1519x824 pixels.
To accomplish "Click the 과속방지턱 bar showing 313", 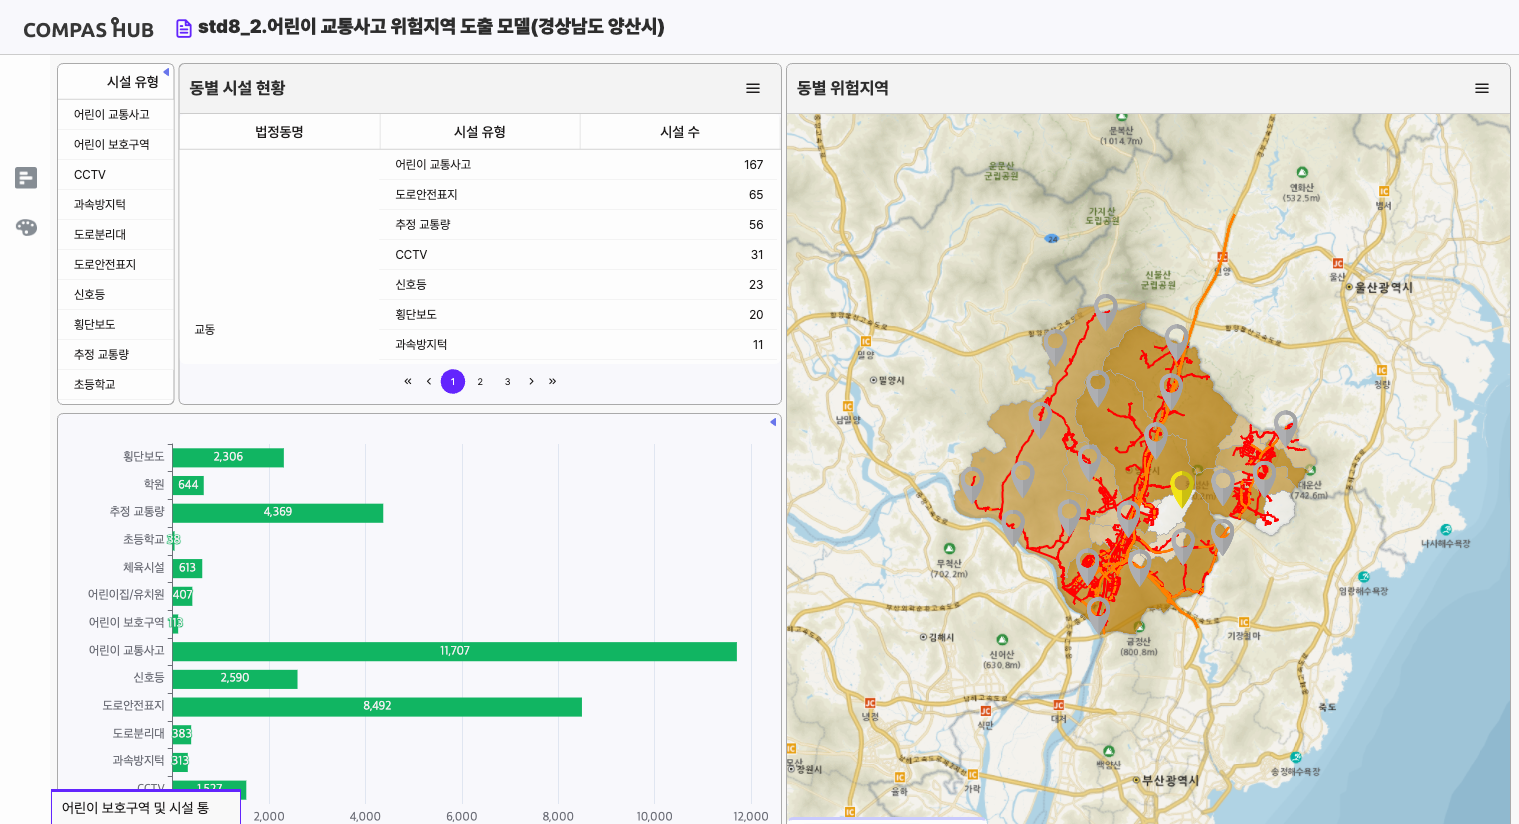I will [x=180, y=761].
